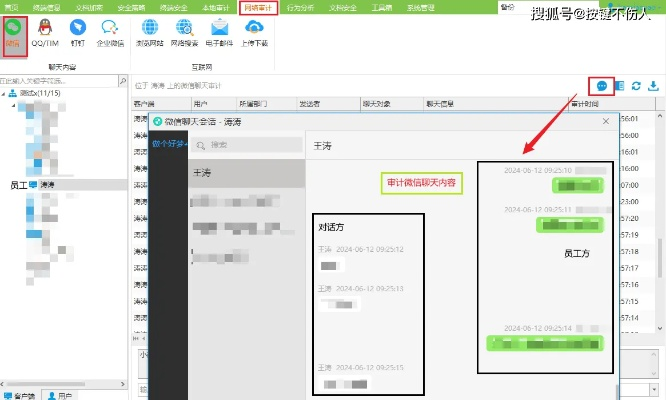Image resolution: width=666 pixels, height=400 pixels.
Task: Sort by the 发送者 column header
Action: (x=328, y=104)
